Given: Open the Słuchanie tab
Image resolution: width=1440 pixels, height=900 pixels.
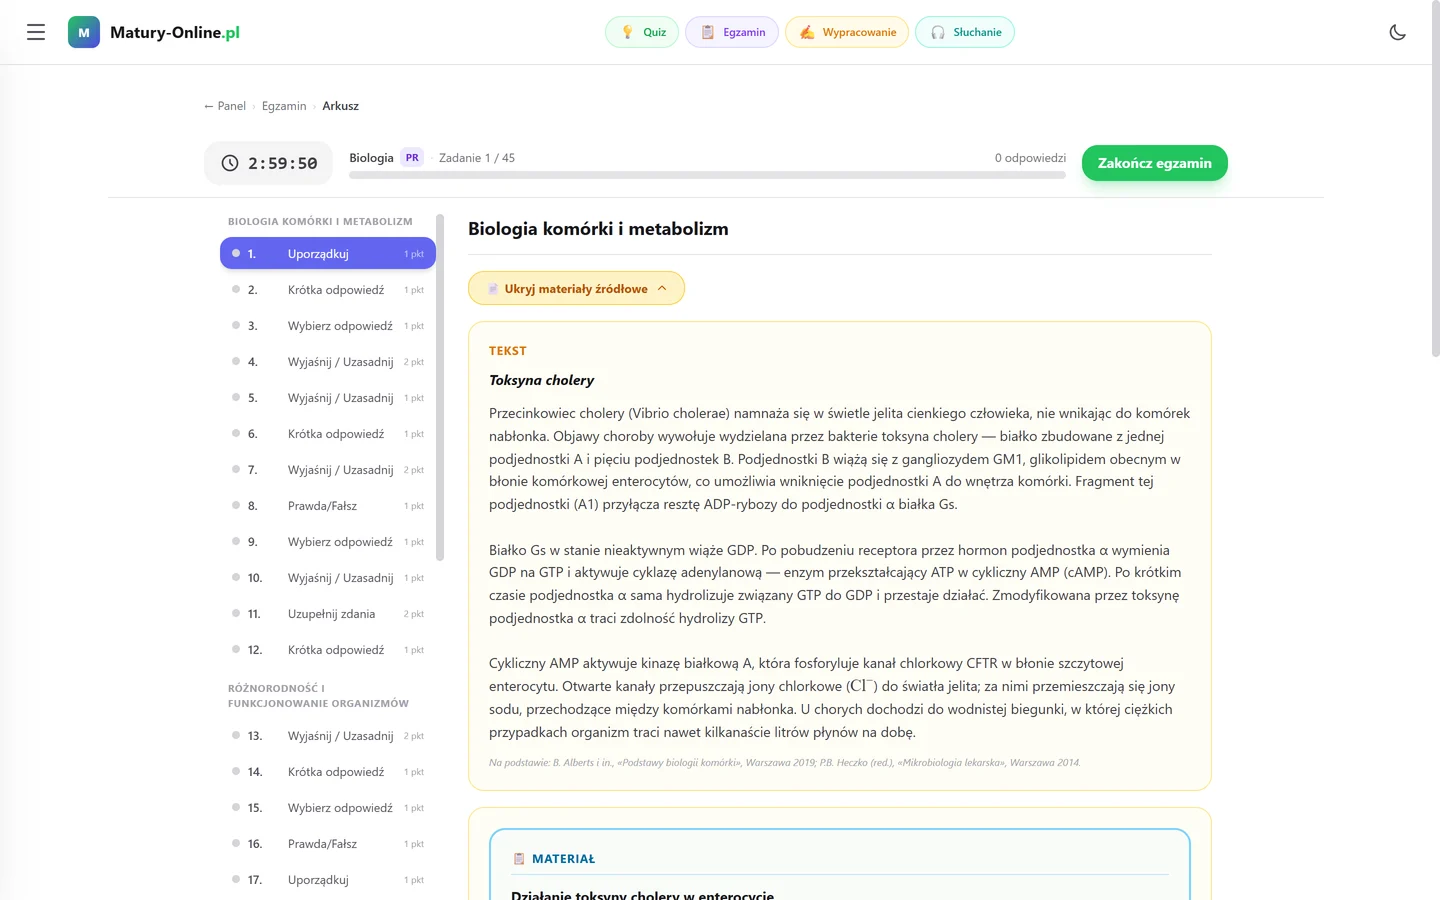Looking at the screenshot, I should pyautogui.click(x=965, y=32).
